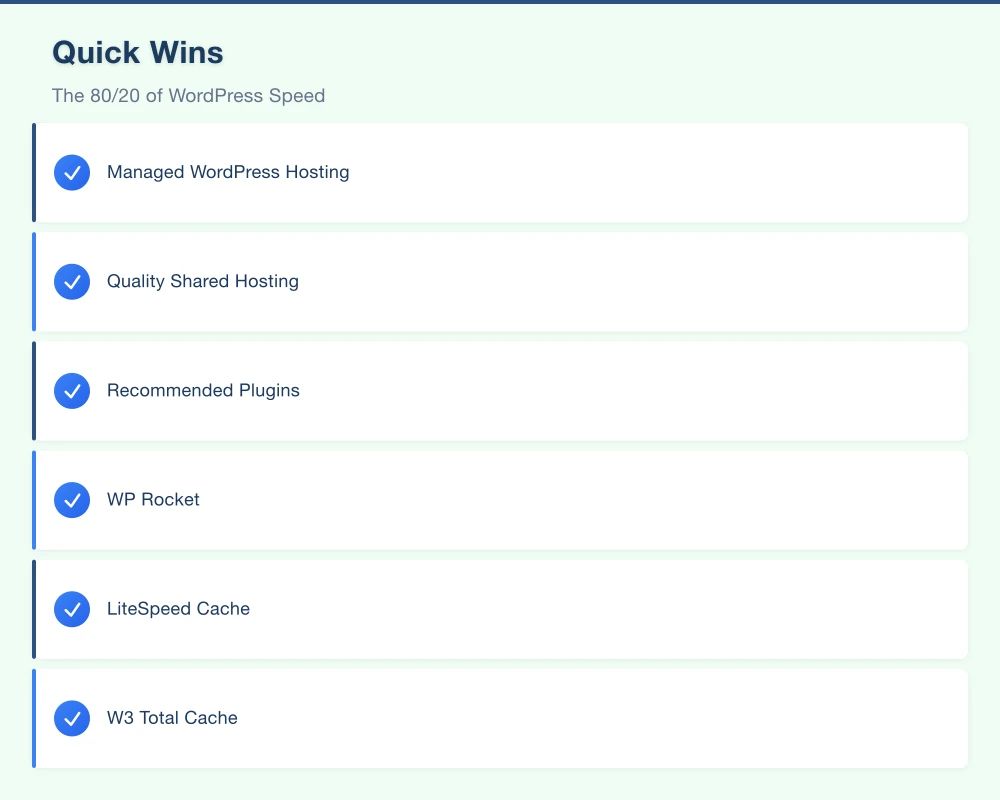Expand the Recommended Plugins card
Viewport: 1000px width, 800px height.
click(x=500, y=391)
